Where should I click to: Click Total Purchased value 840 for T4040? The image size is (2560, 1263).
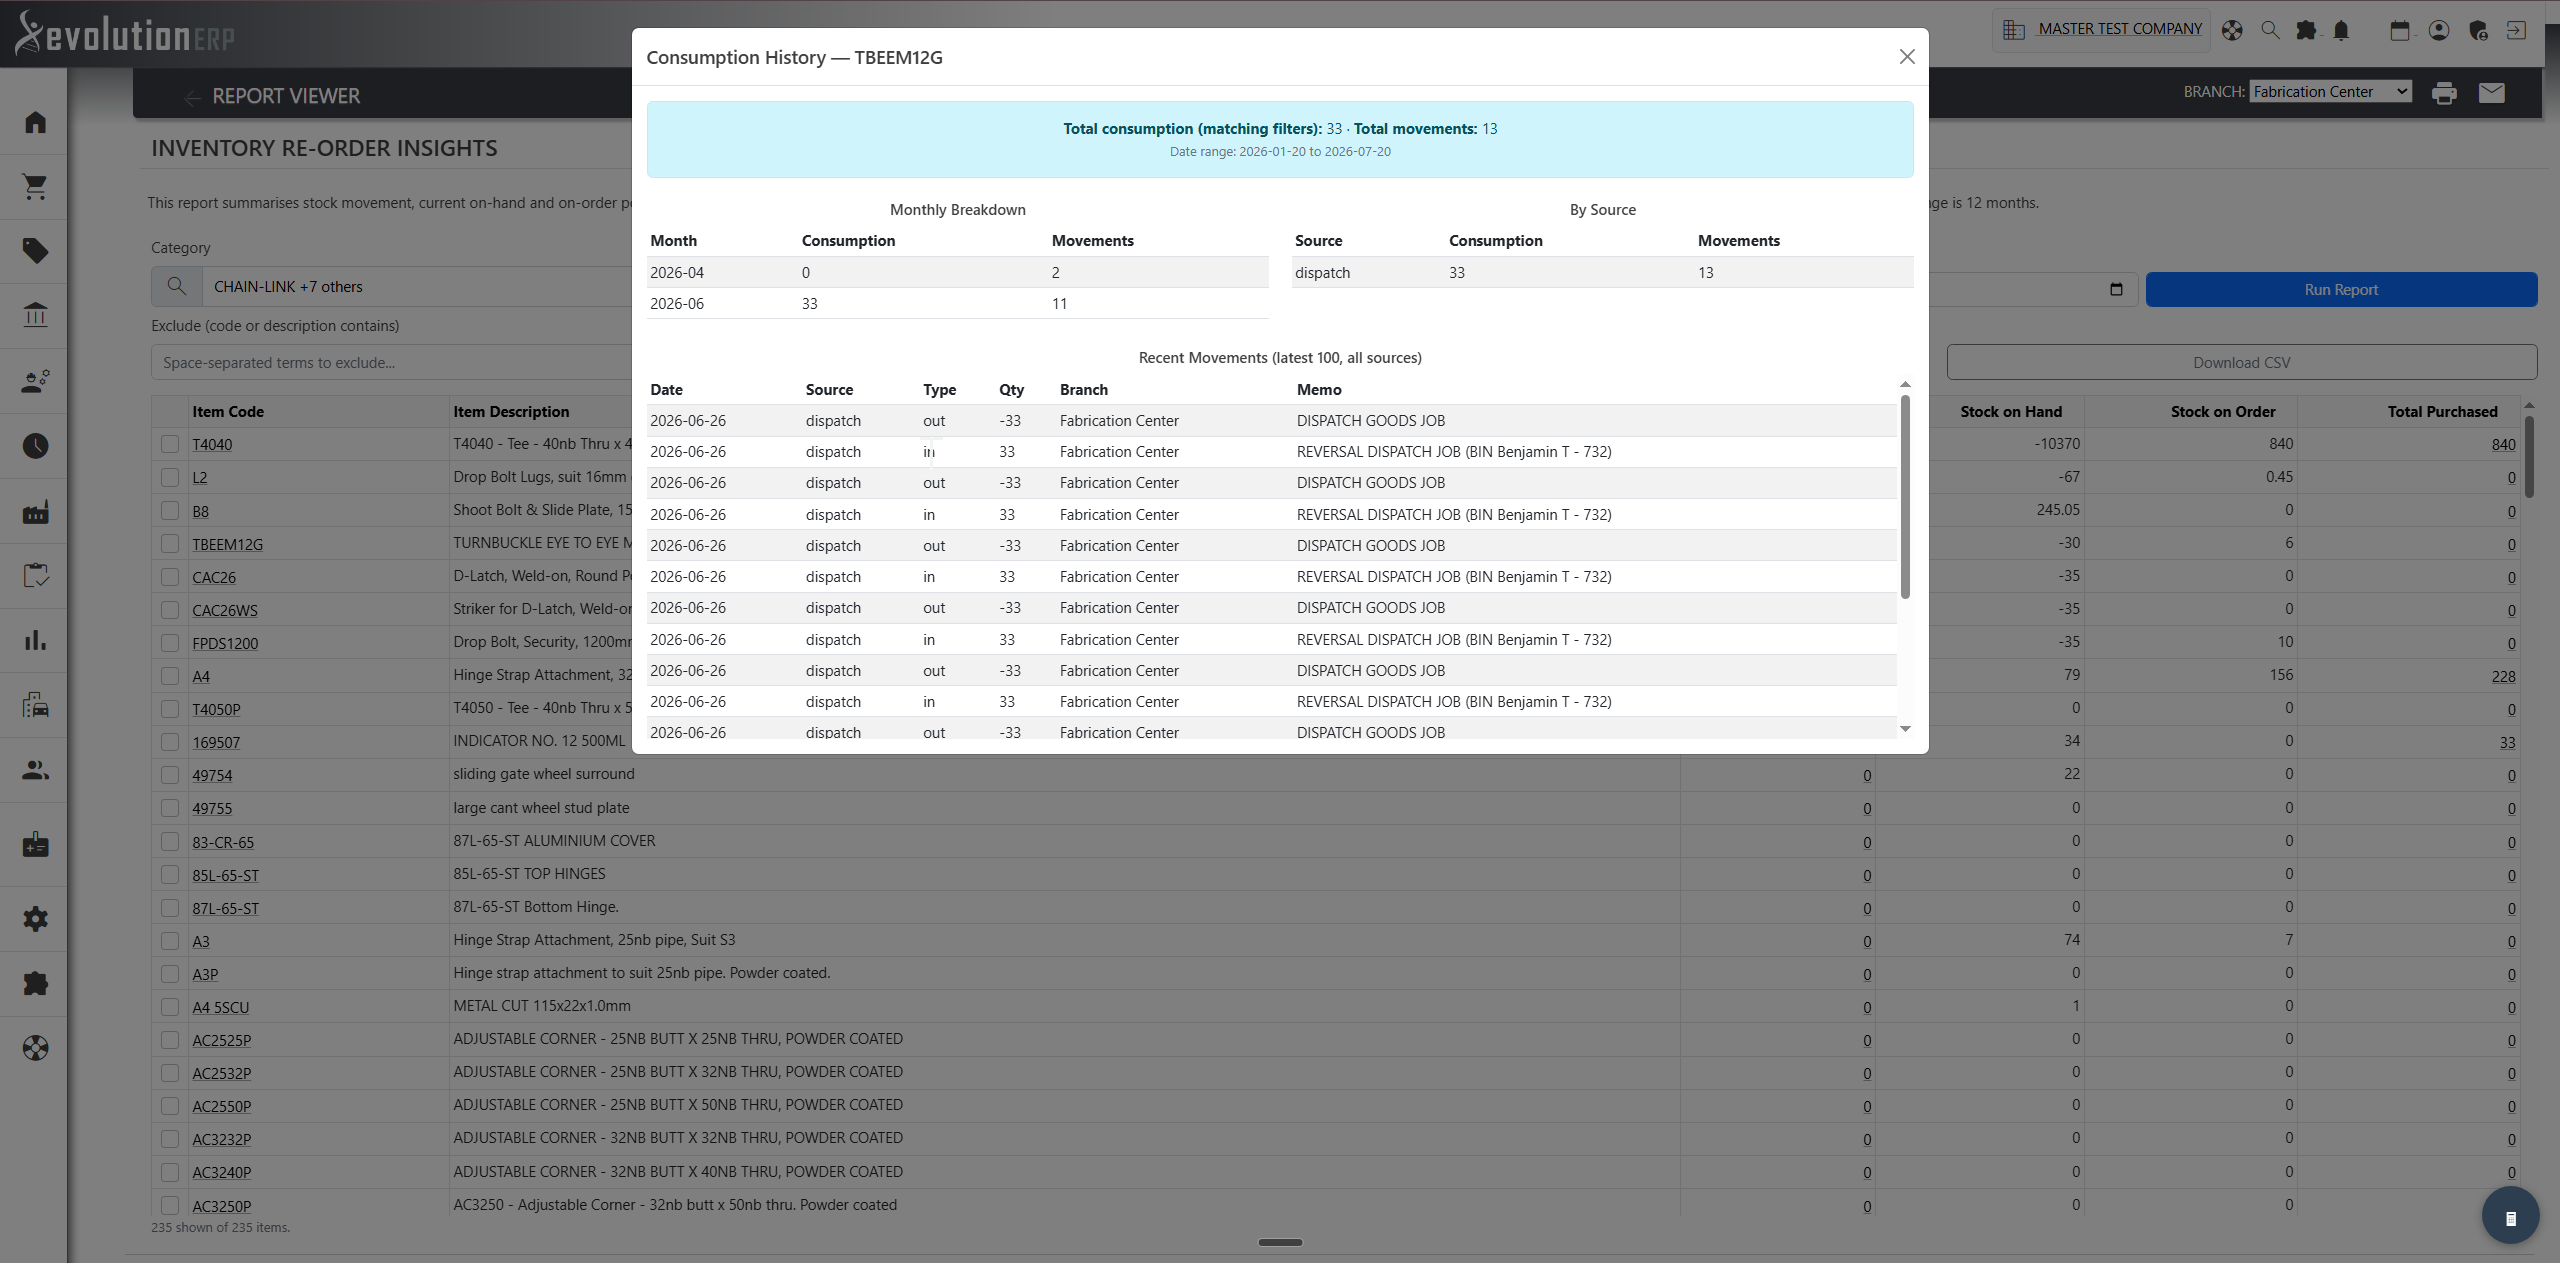[x=2503, y=445]
